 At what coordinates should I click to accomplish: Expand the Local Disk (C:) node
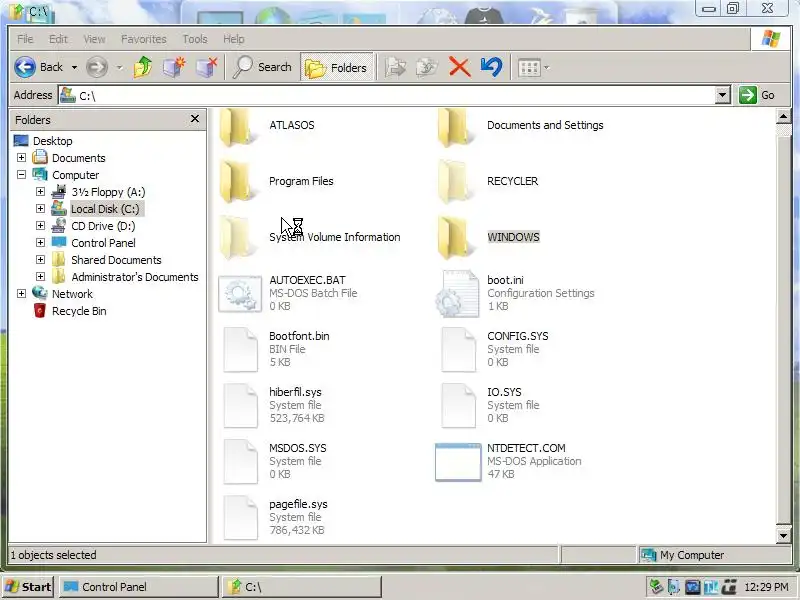pyautogui.click(x=40, y=209)
